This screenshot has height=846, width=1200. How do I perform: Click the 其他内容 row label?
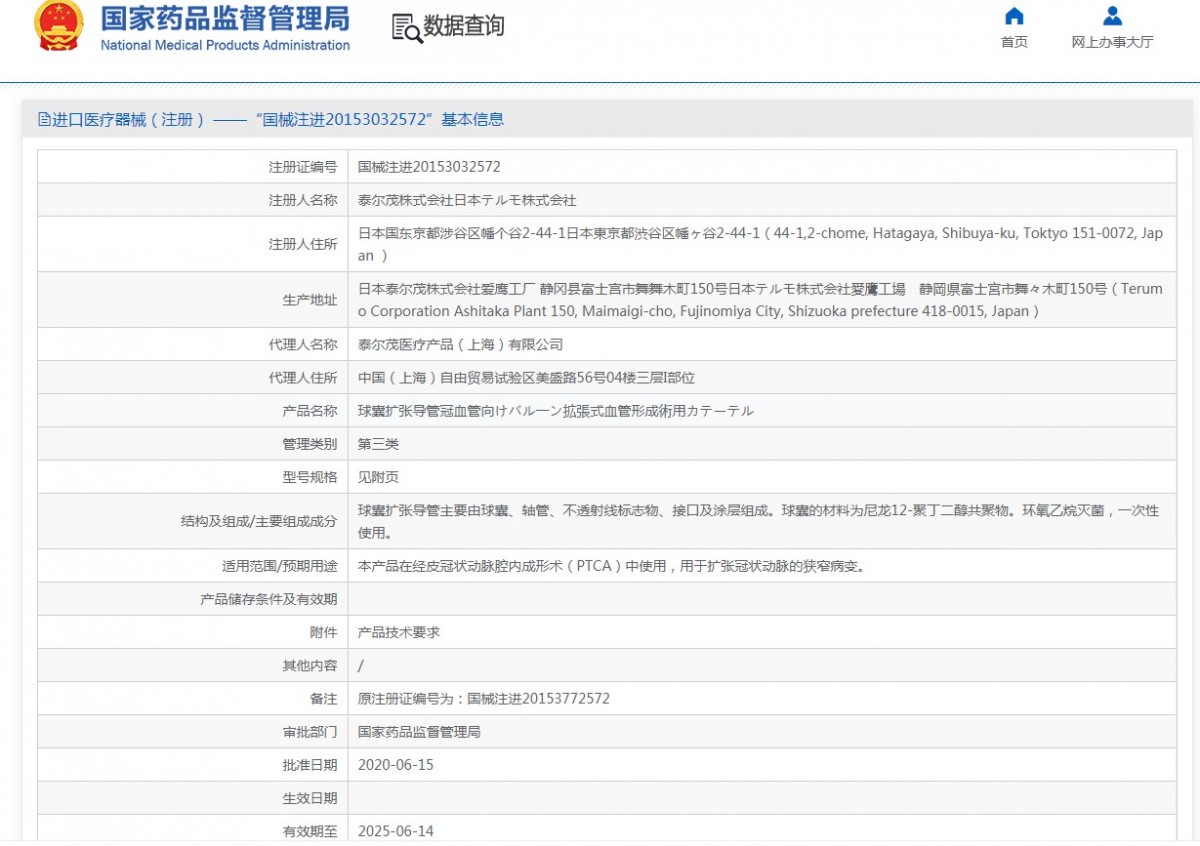[x=310, y=665]
